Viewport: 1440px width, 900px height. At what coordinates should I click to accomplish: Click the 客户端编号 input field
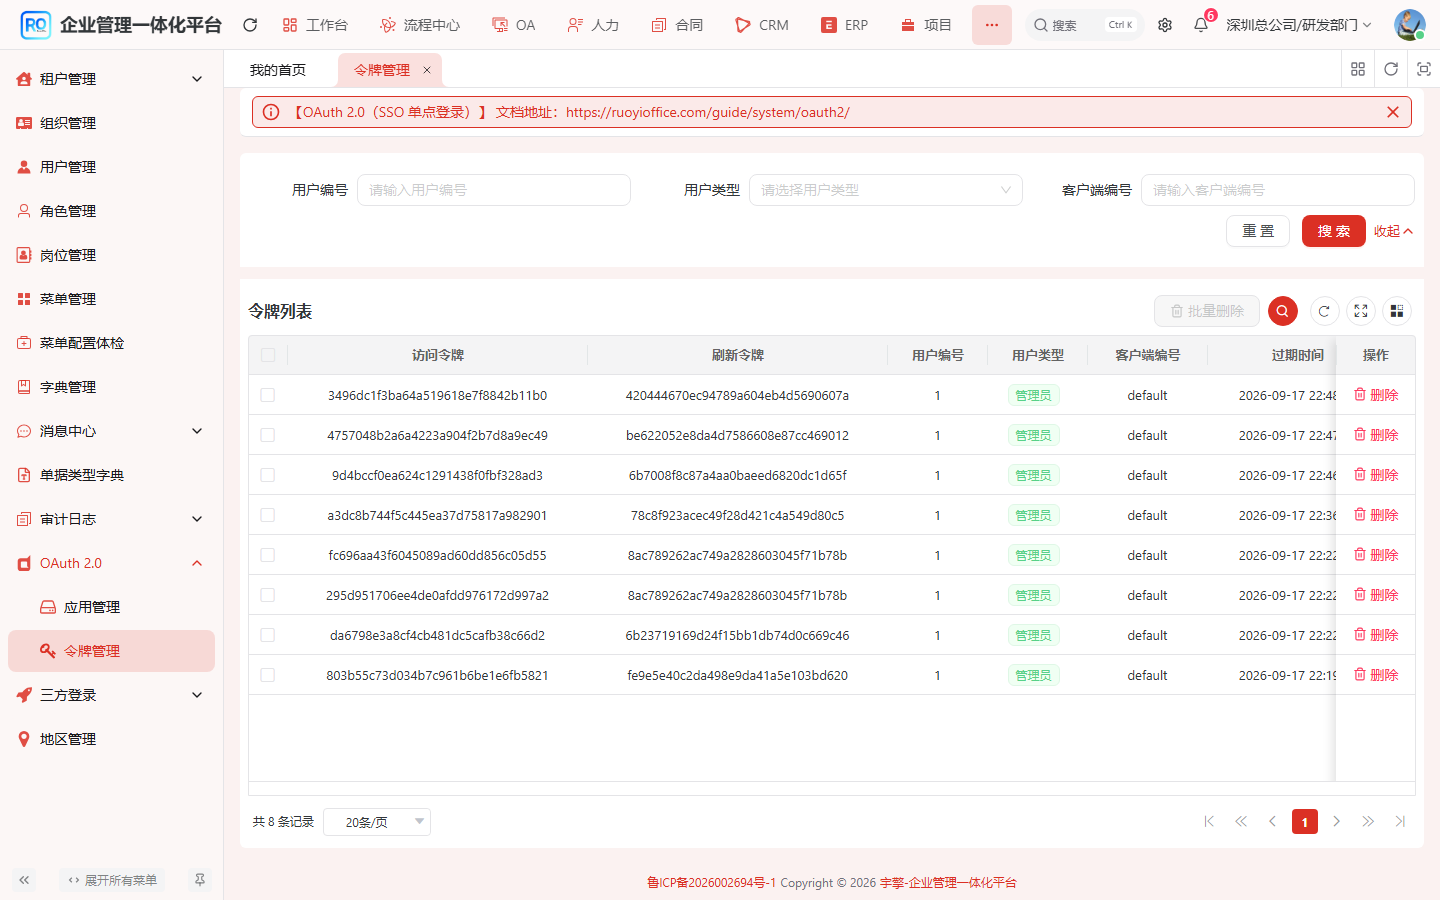pos(1278,190)
